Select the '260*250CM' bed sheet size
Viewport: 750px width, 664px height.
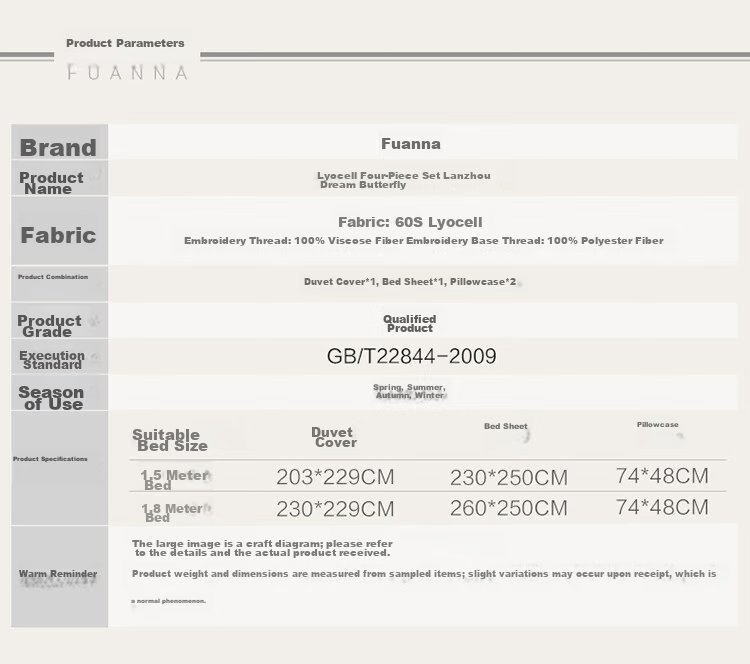click(509, 508)
